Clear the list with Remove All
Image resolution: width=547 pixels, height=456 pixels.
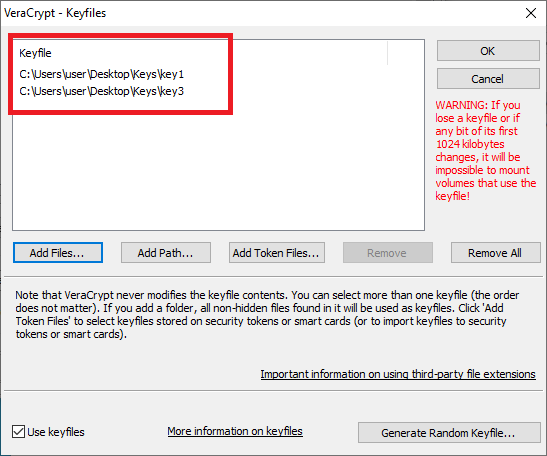click(495, 253)
